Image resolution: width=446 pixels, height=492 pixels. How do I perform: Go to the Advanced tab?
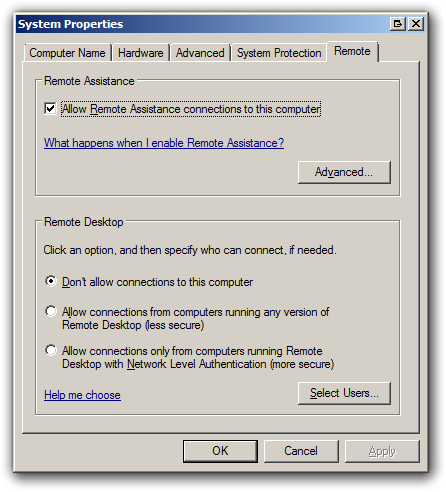pos(200,53)
